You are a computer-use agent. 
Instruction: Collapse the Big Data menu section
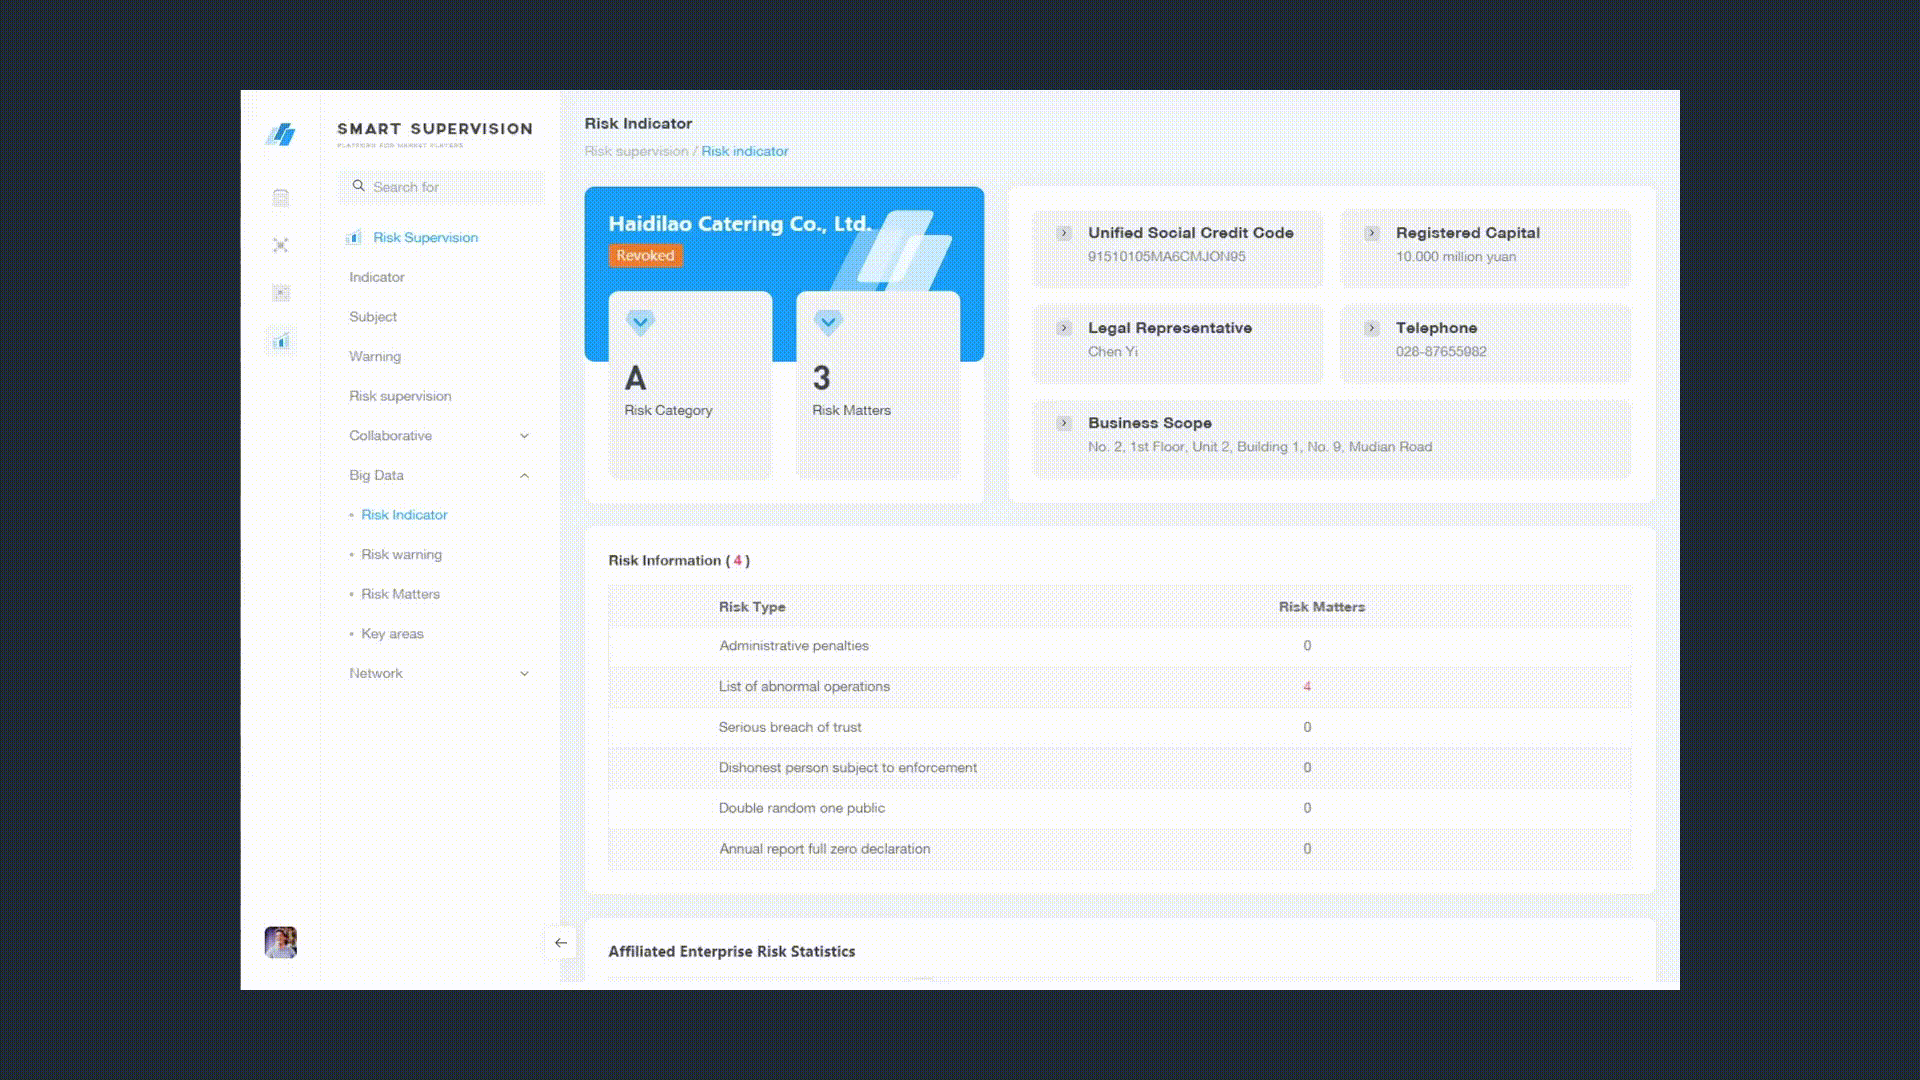tap(524, 476)
